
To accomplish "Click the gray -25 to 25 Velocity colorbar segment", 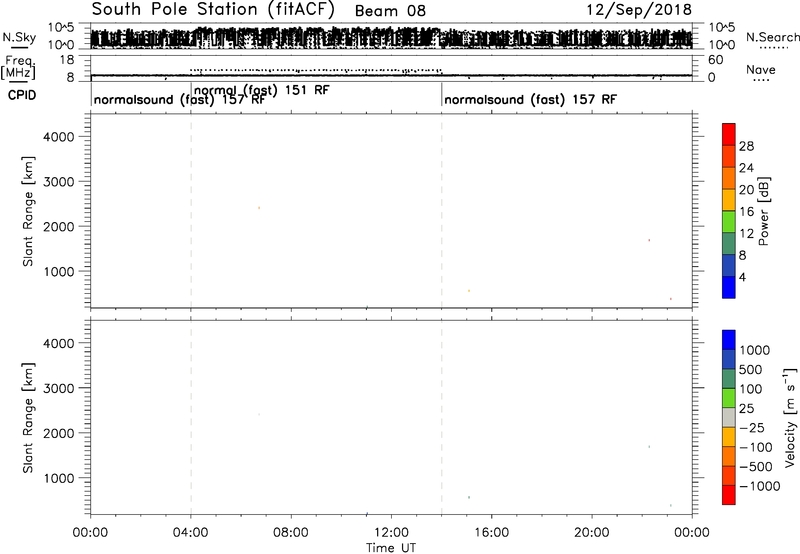I will [729, 417].
